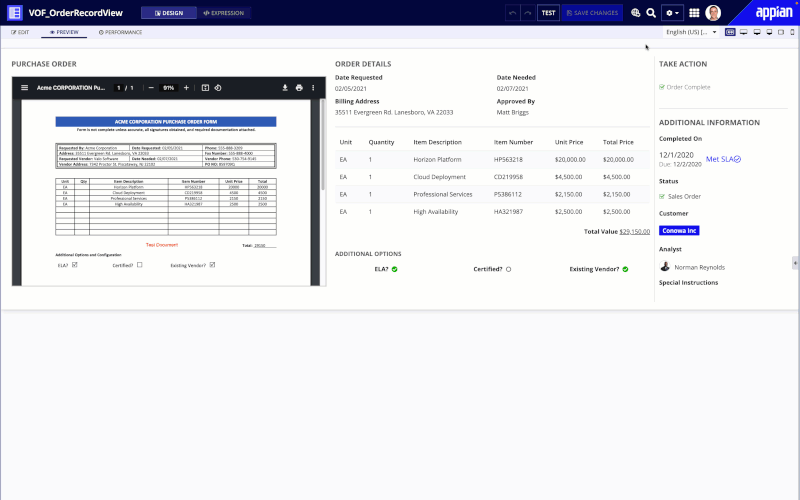Viewport: 800px width, 500px height.
Task: Switch to Expression mode
Action: [x=223, y=13]
